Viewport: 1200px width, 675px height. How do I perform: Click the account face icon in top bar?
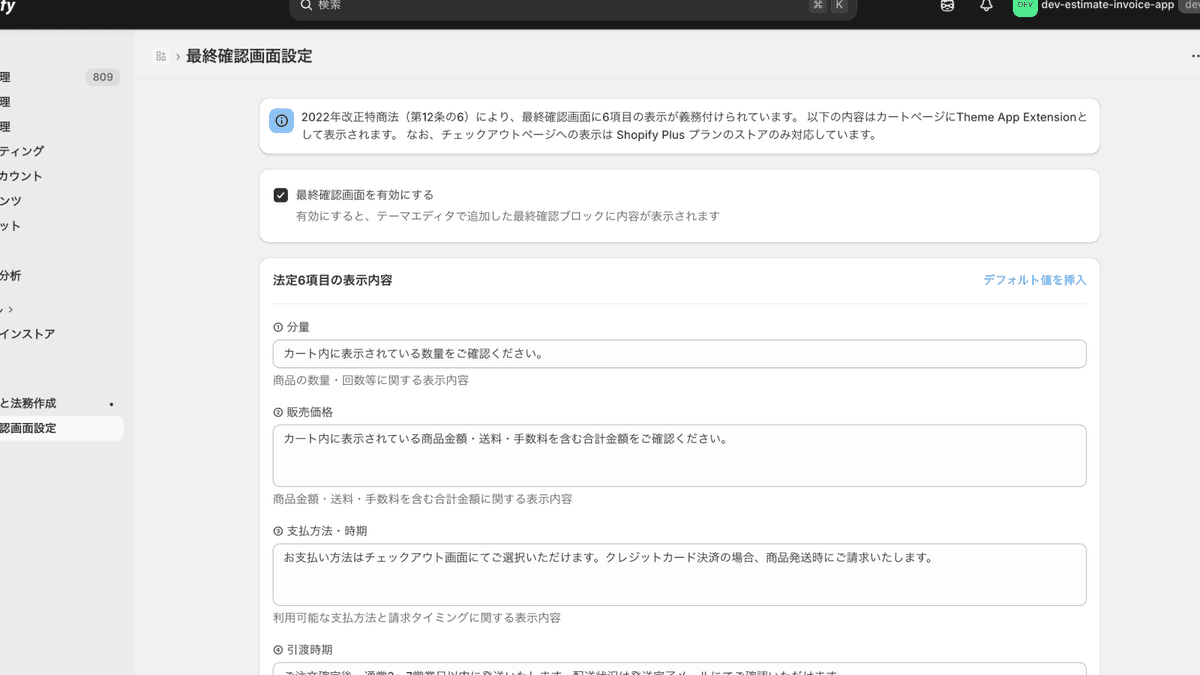[947, 7]
